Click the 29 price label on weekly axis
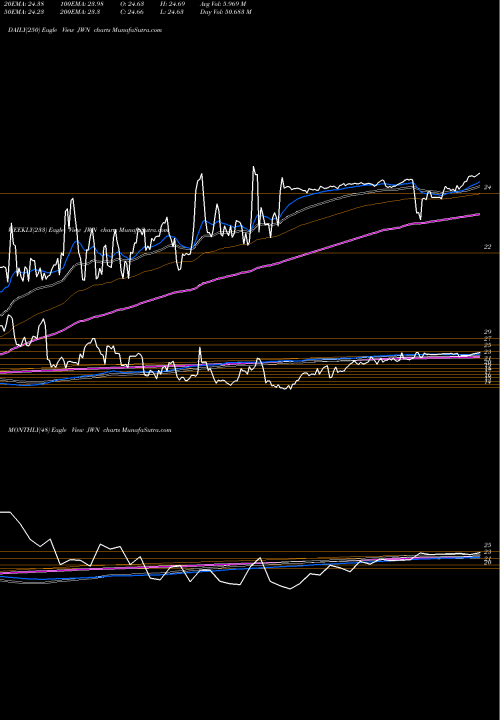Screen dimensions: 500x720 pyautogui.click(x=488, y=332)
